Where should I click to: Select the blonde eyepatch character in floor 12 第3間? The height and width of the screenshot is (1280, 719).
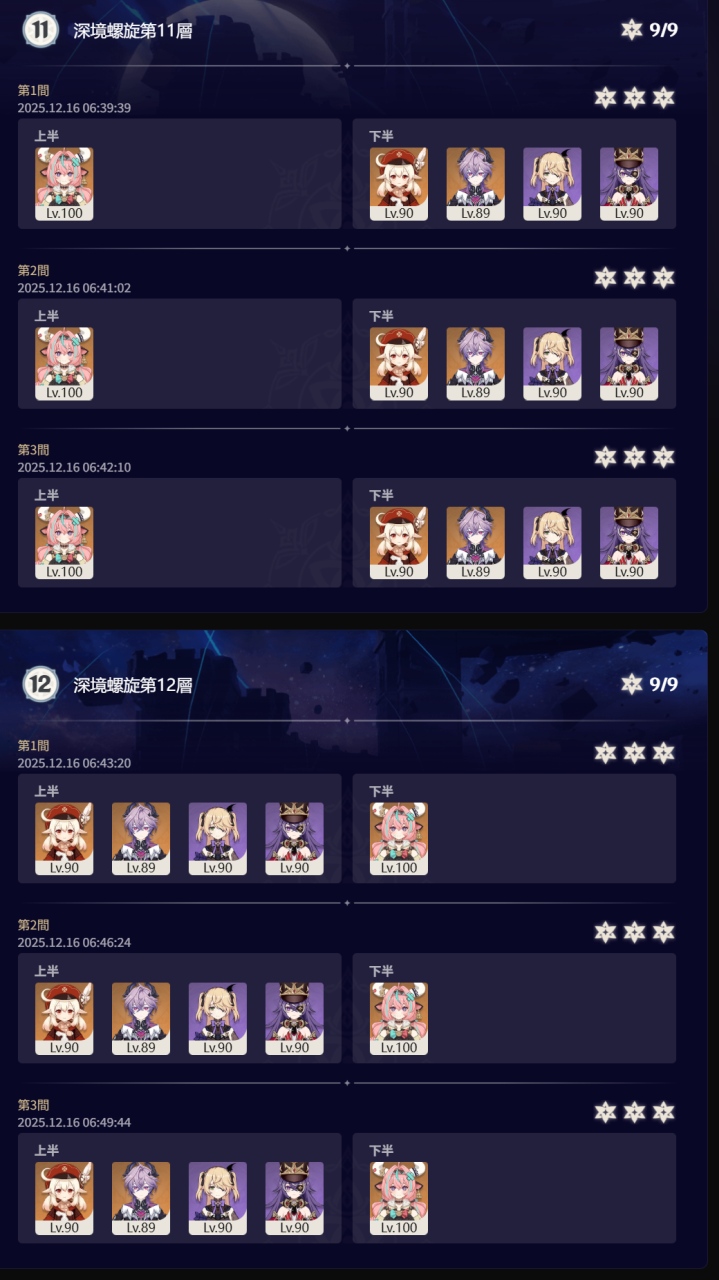tap(218, 1199)
